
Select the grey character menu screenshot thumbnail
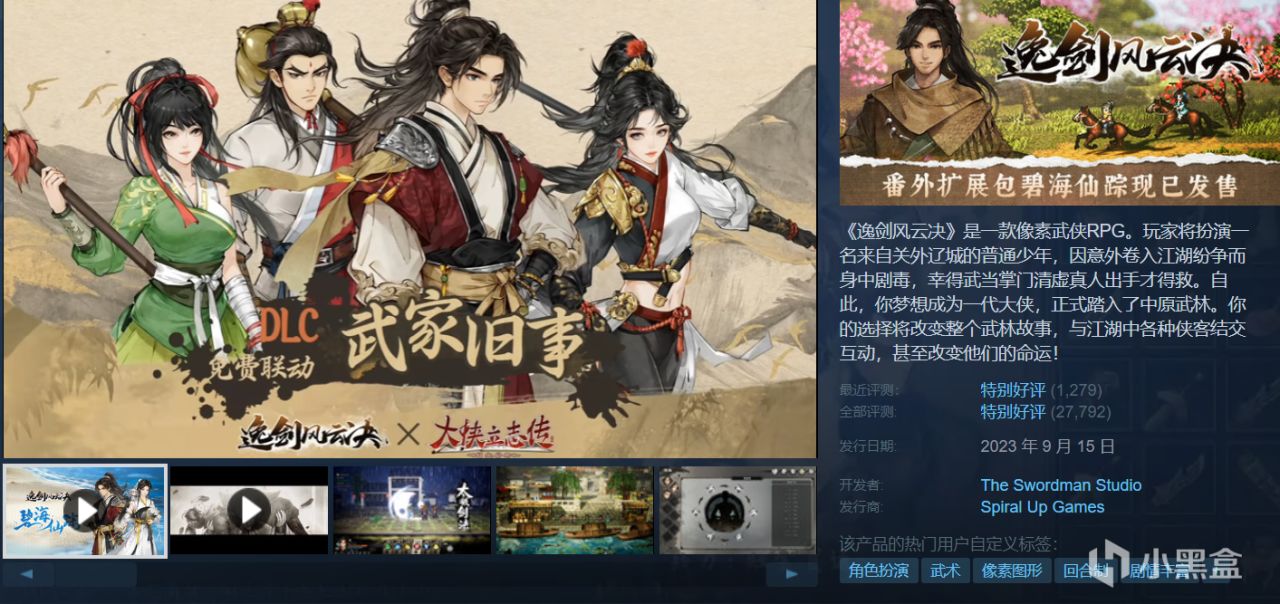click(x=737, y=510)
